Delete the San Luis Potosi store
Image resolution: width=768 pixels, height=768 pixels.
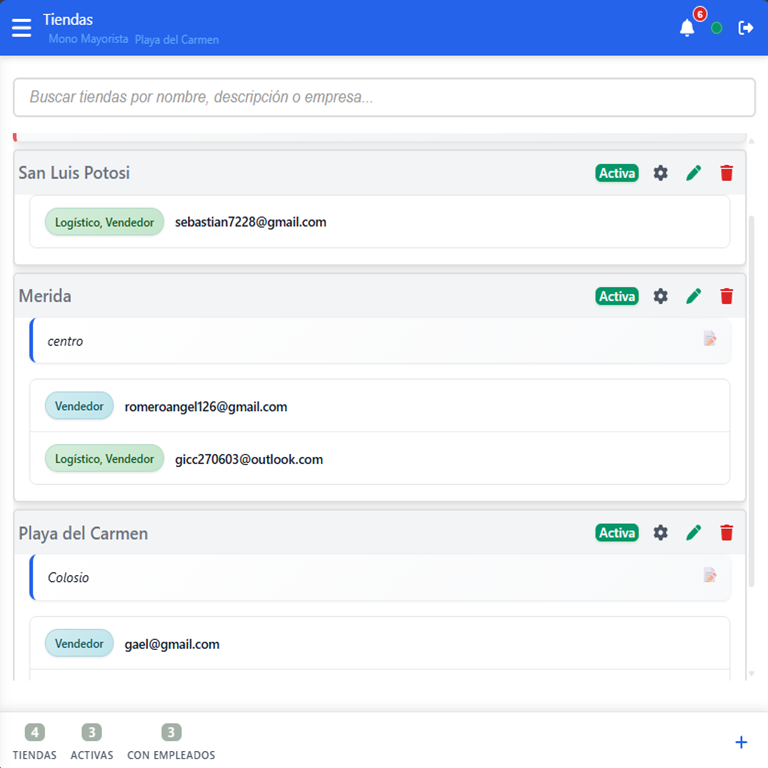tap(727, 173)
